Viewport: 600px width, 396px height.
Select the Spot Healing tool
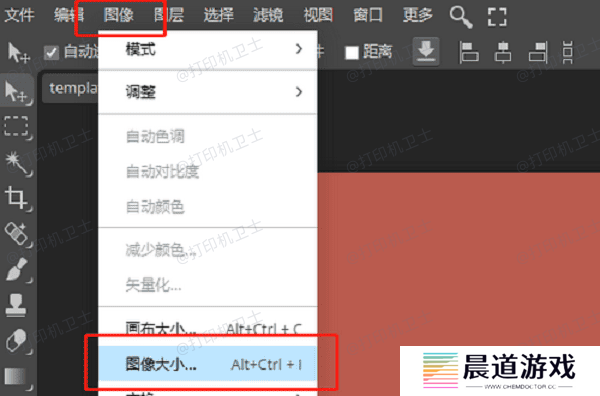point(17,234)
